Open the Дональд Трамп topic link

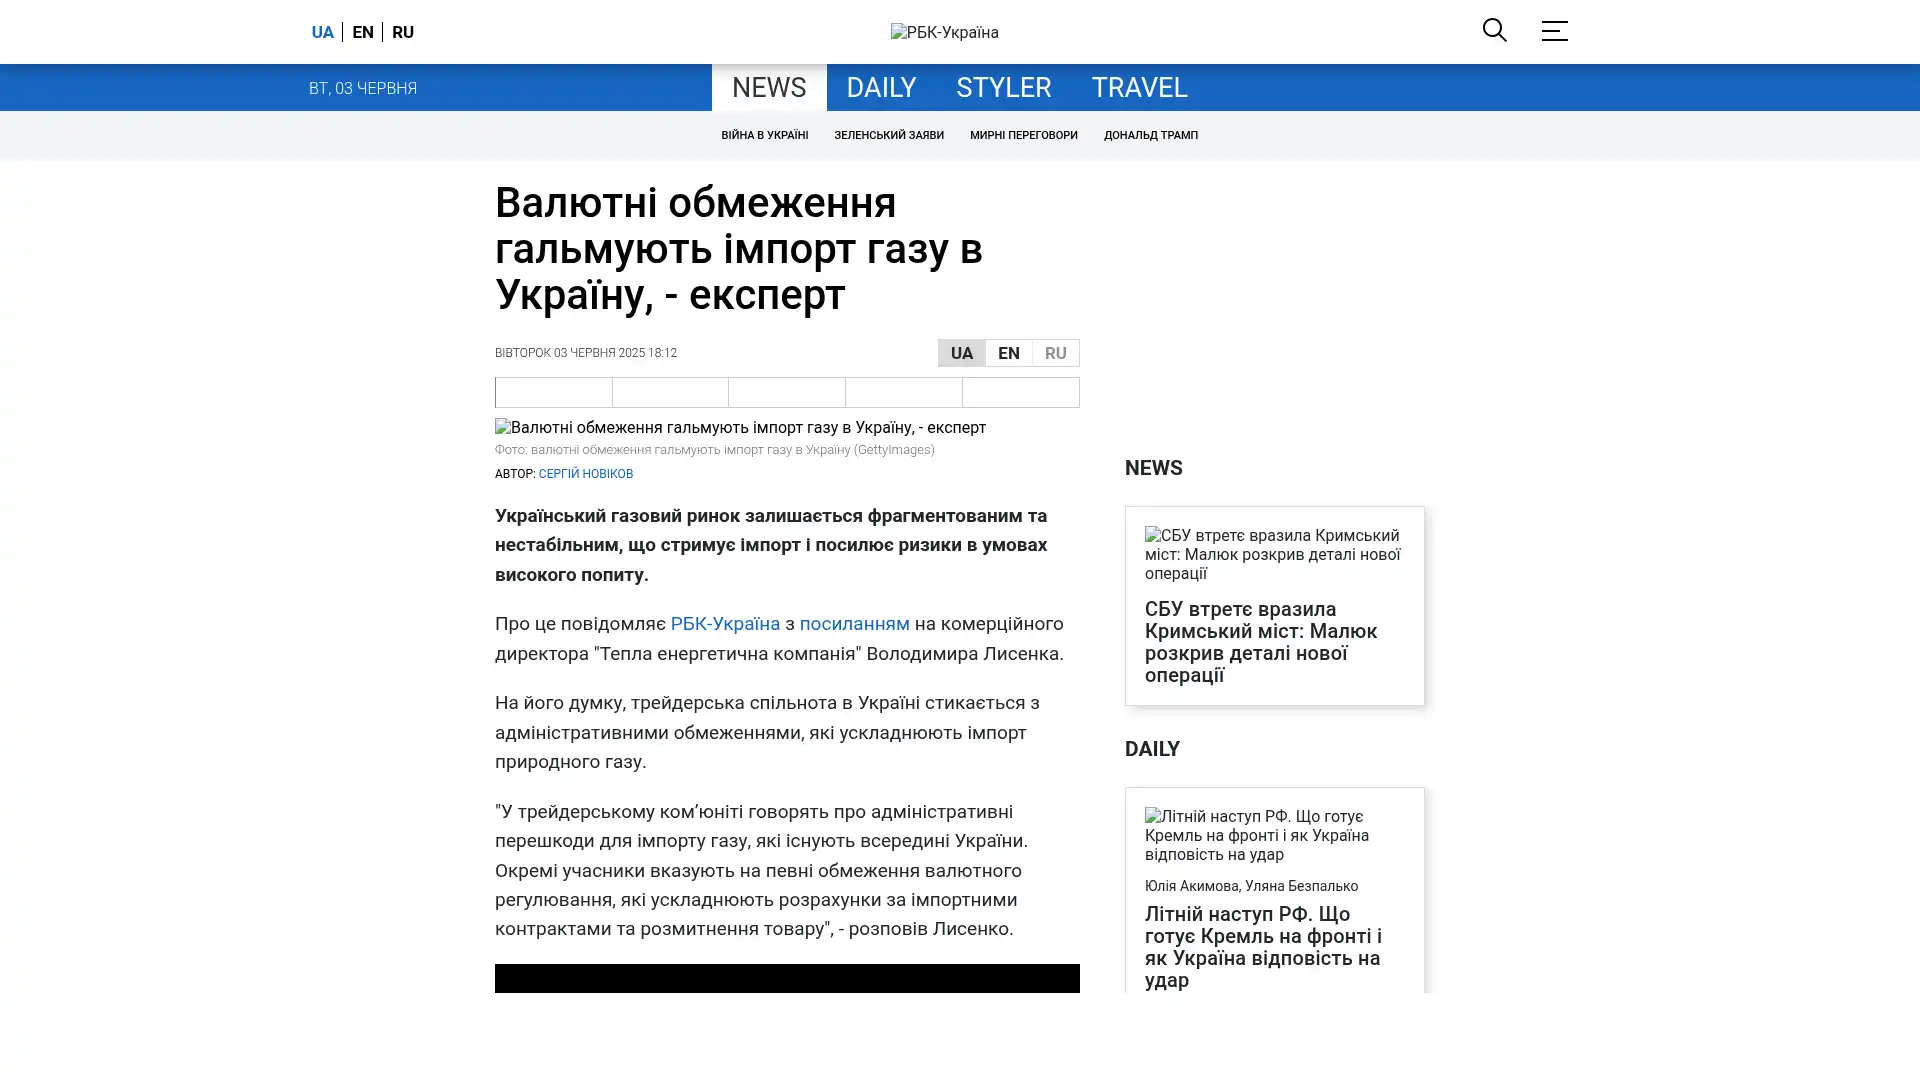pos(1150,135)
